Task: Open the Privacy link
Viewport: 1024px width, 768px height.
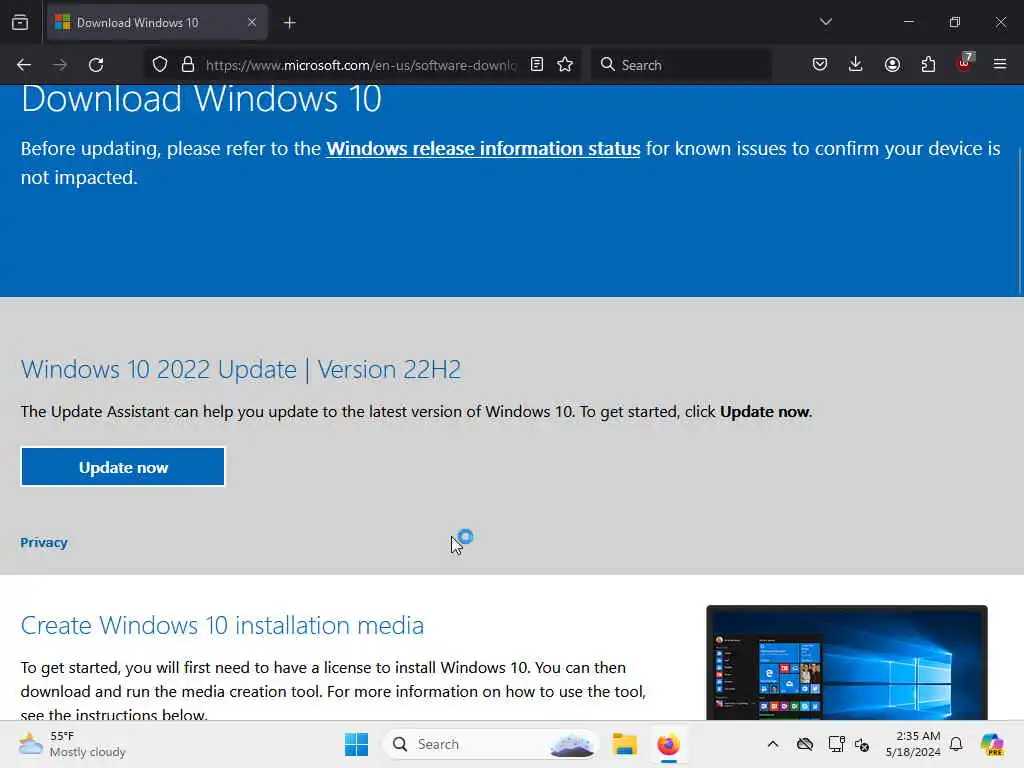Action: tap(44, 543)
